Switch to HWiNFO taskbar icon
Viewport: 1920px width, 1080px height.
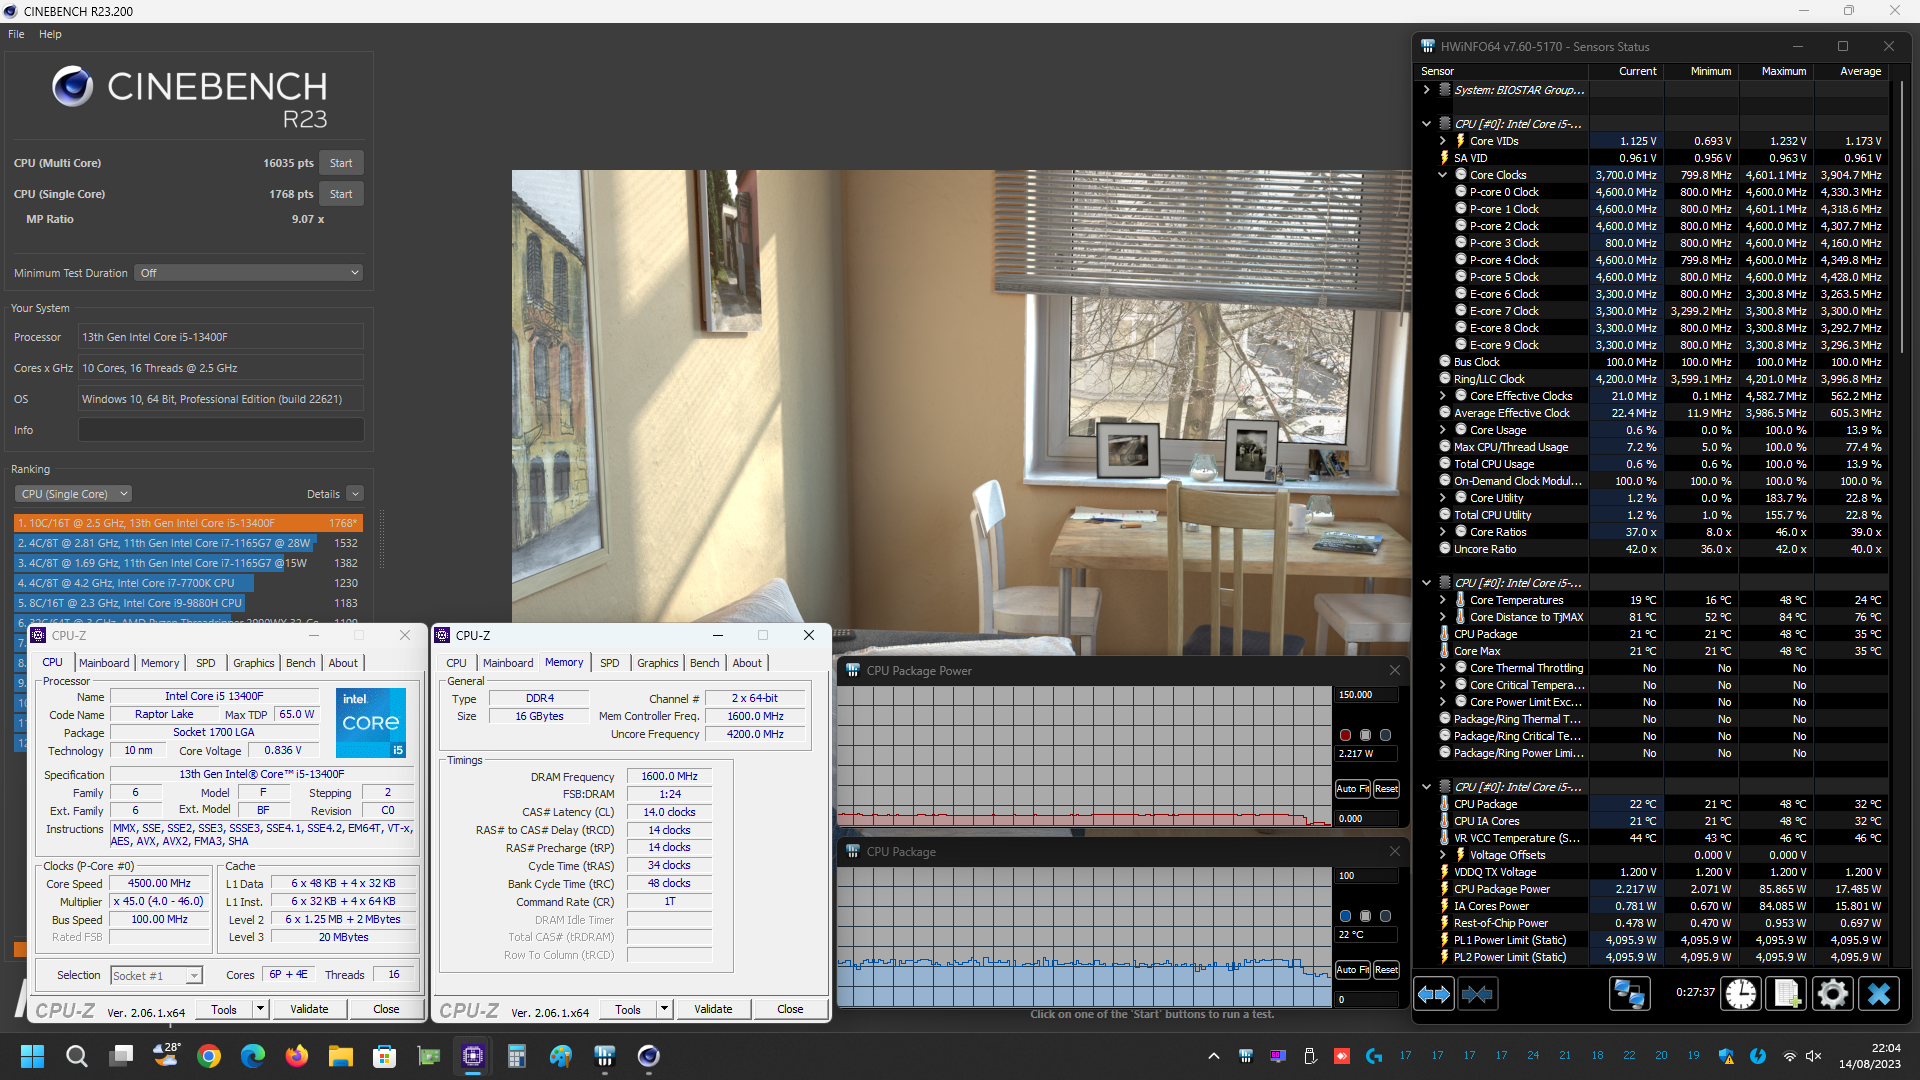coord(605,1056)
